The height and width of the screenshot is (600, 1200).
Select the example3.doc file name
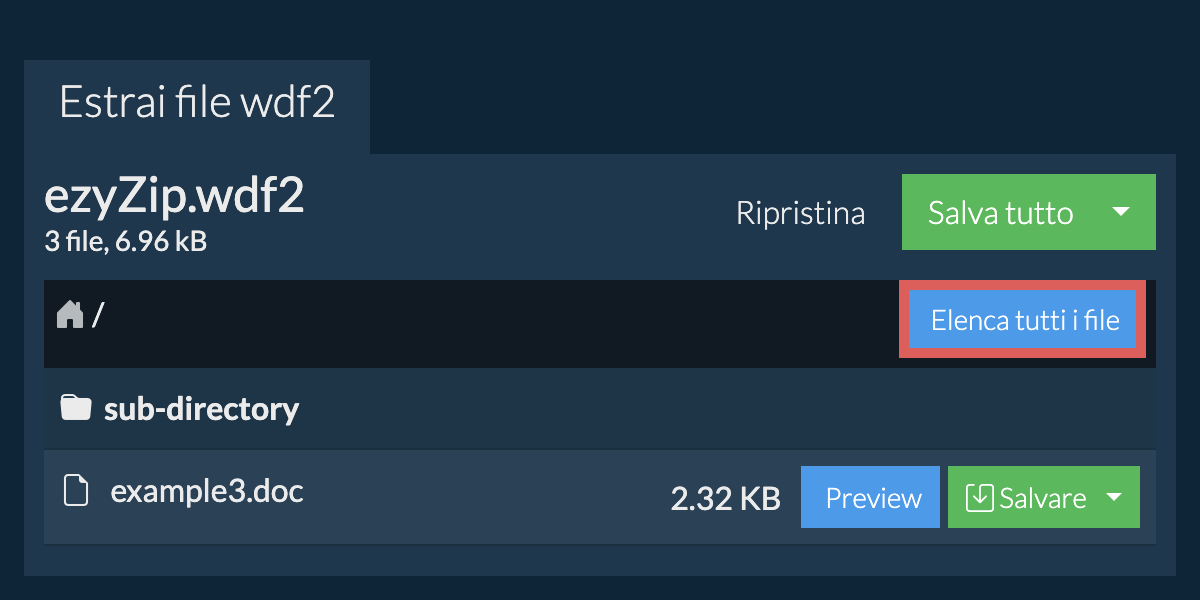click(207, 491)
